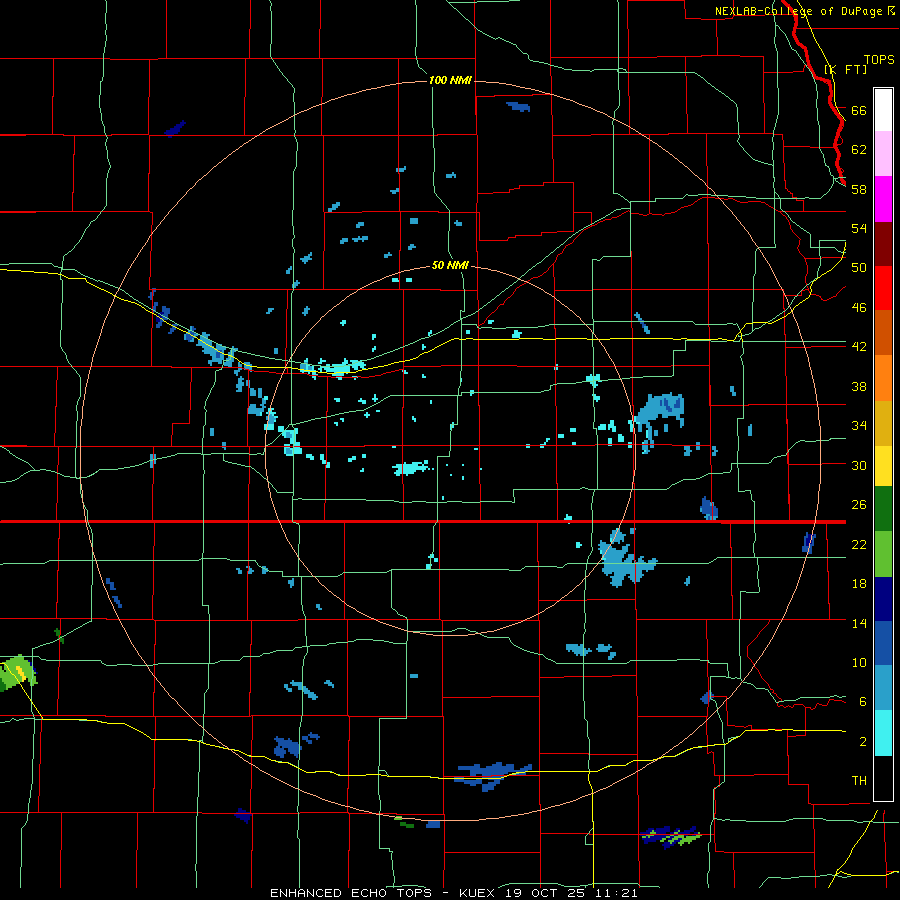Click the "NEXLAB-College of DuPage" credit text
This screenshot has height=900, width=900.
[799, 11]
